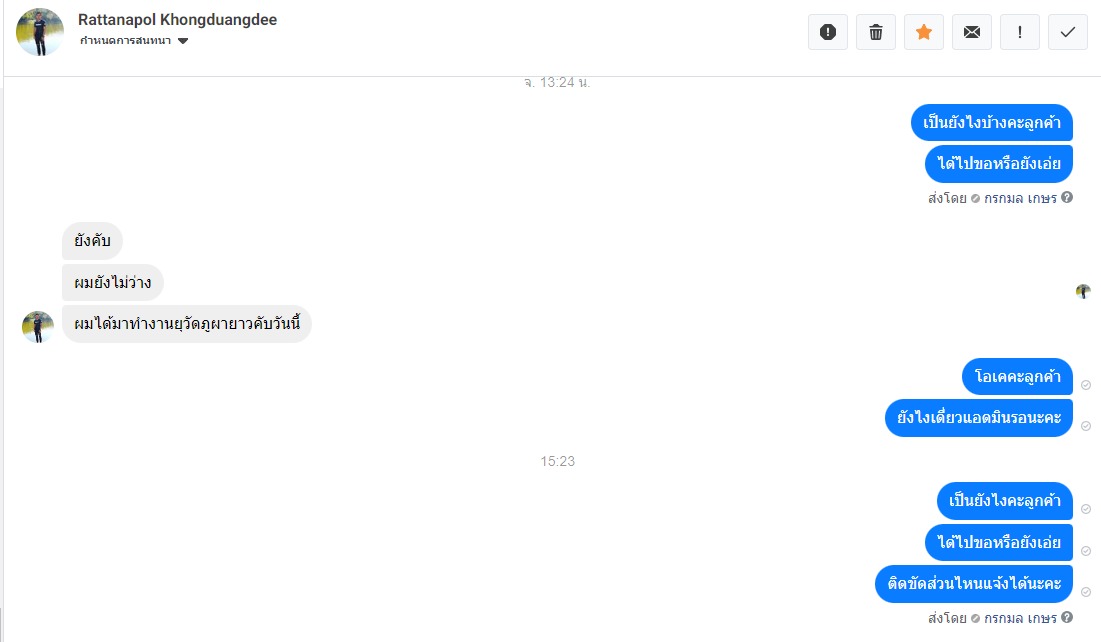Mark as unread using envelope icon
The width and height of the screenshot is (1101, 642).
972,32
